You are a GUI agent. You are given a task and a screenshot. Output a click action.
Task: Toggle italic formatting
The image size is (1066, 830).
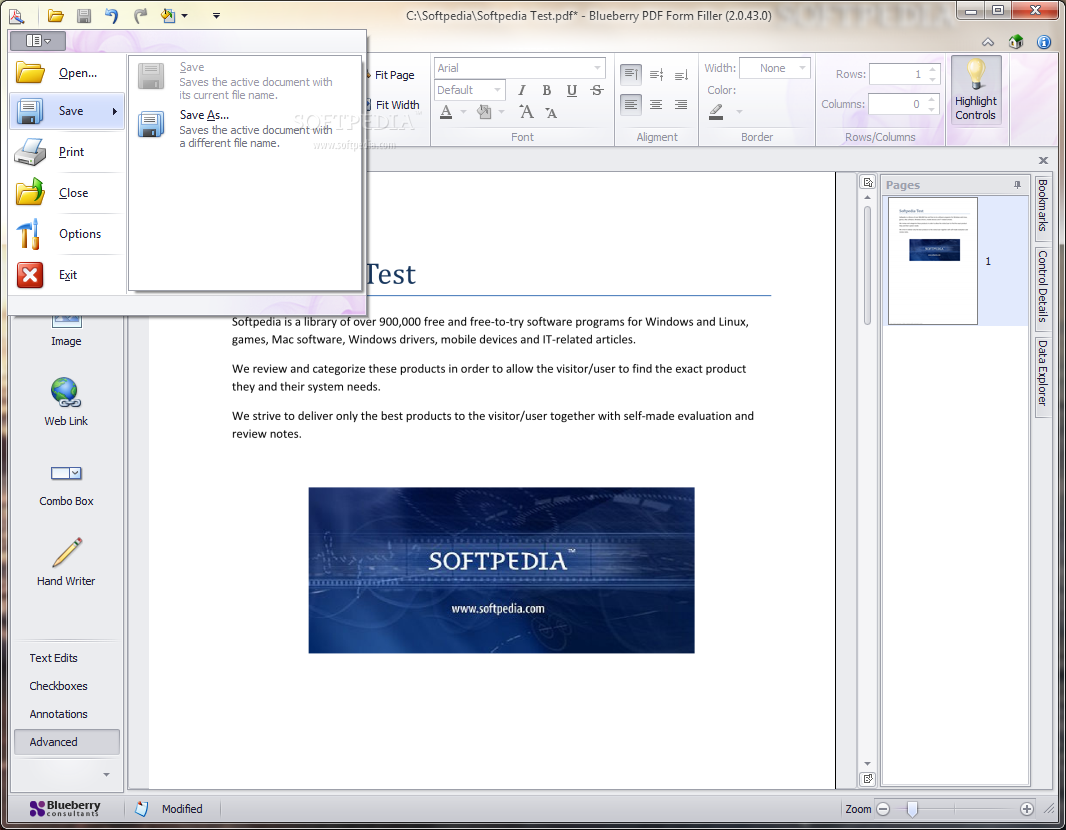coord(521,90)
